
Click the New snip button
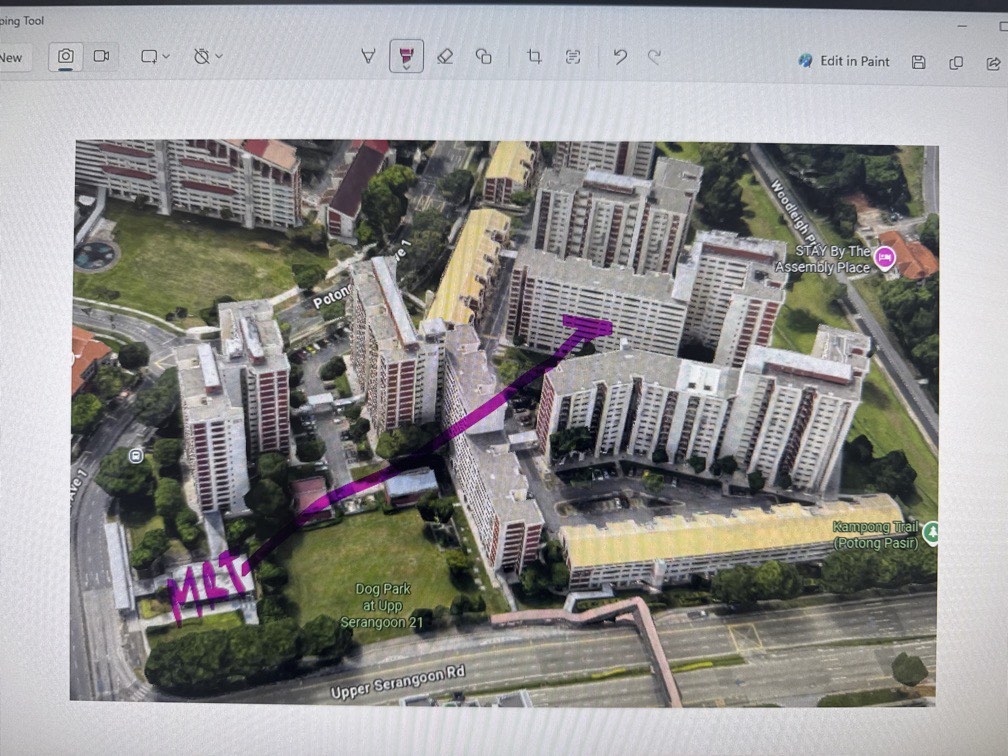point(13,58)
